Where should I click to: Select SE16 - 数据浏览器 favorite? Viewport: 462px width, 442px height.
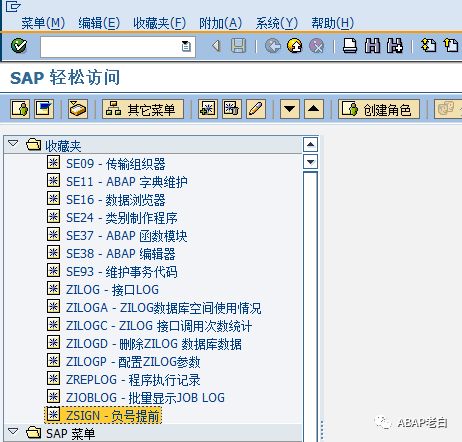(116, 200)
